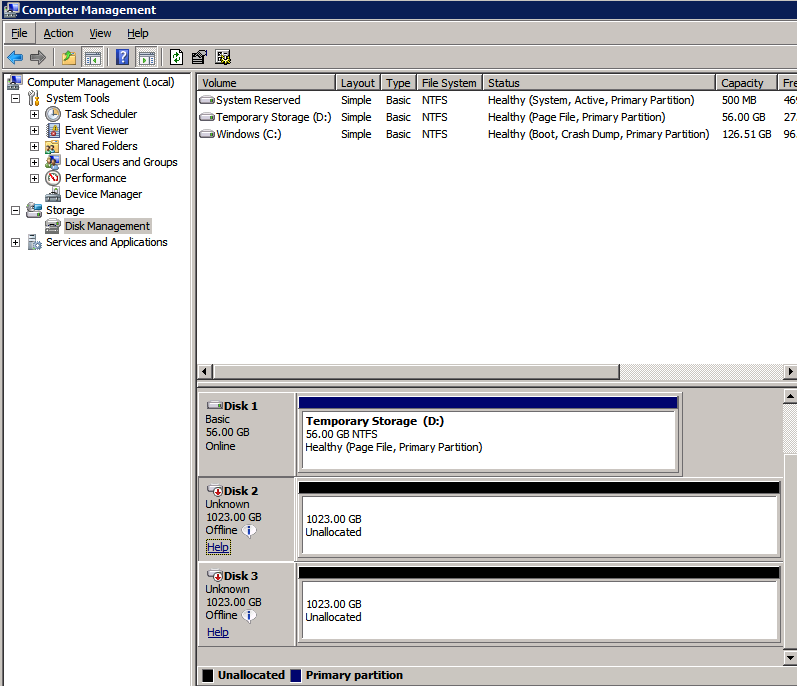This screenshot has height=686, width=797.
Task: Select the Temporary Storage (D:) partition block
Action: point(488,434)
